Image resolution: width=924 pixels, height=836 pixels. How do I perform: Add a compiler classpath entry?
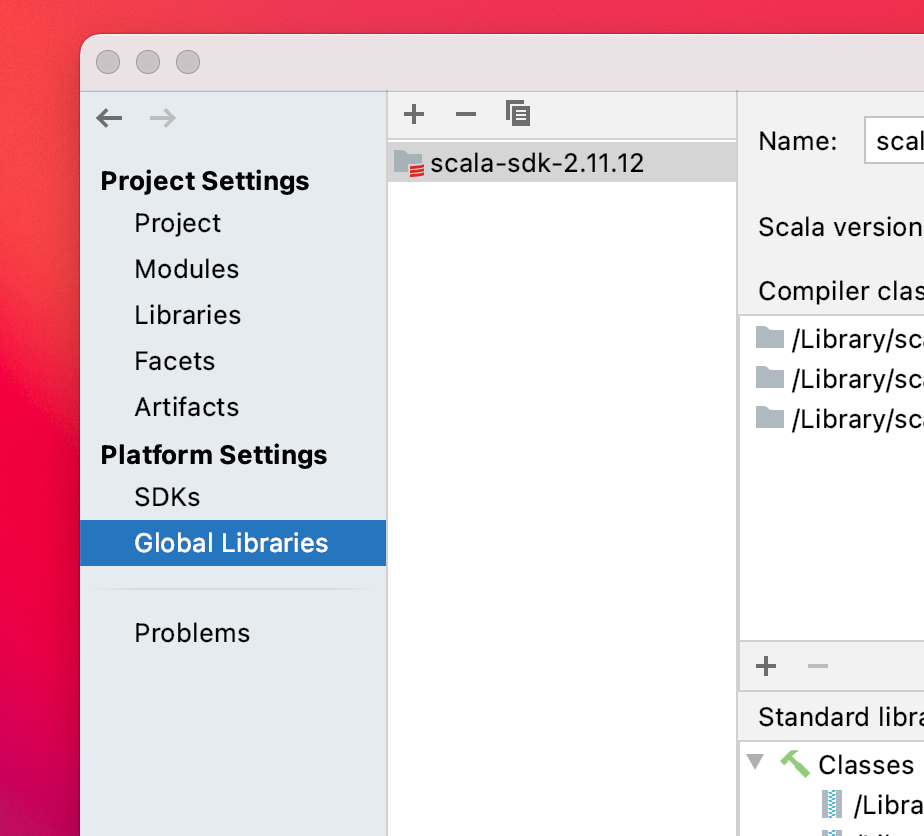[x=766, y=666]
